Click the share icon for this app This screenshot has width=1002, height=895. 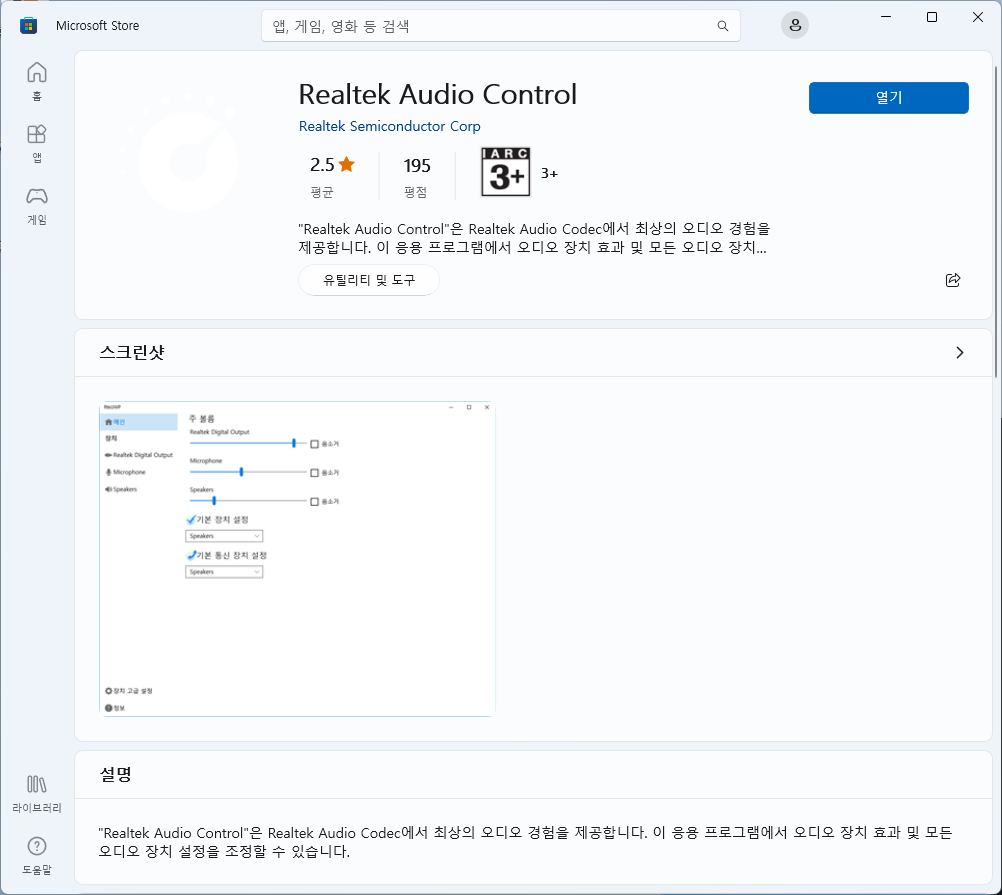click(953, 280)
